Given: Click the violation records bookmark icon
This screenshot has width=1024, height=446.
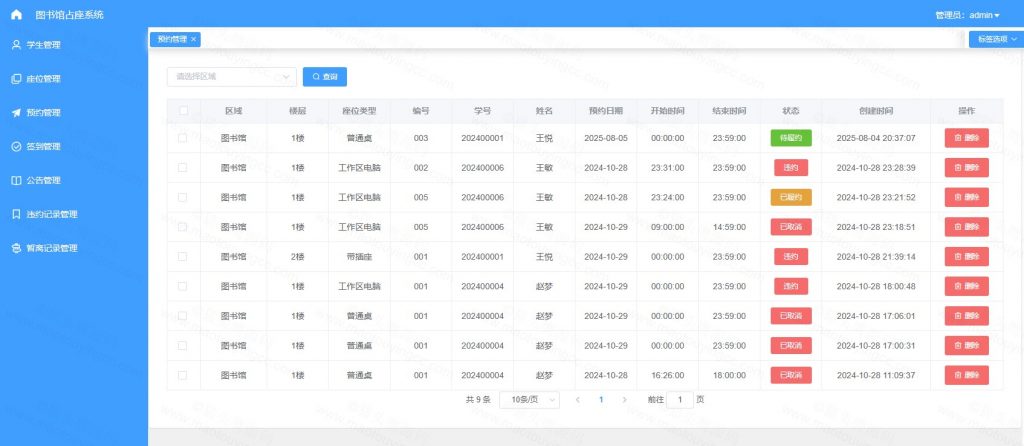Looking at the screenshot, I should click(x=16, y=214).
